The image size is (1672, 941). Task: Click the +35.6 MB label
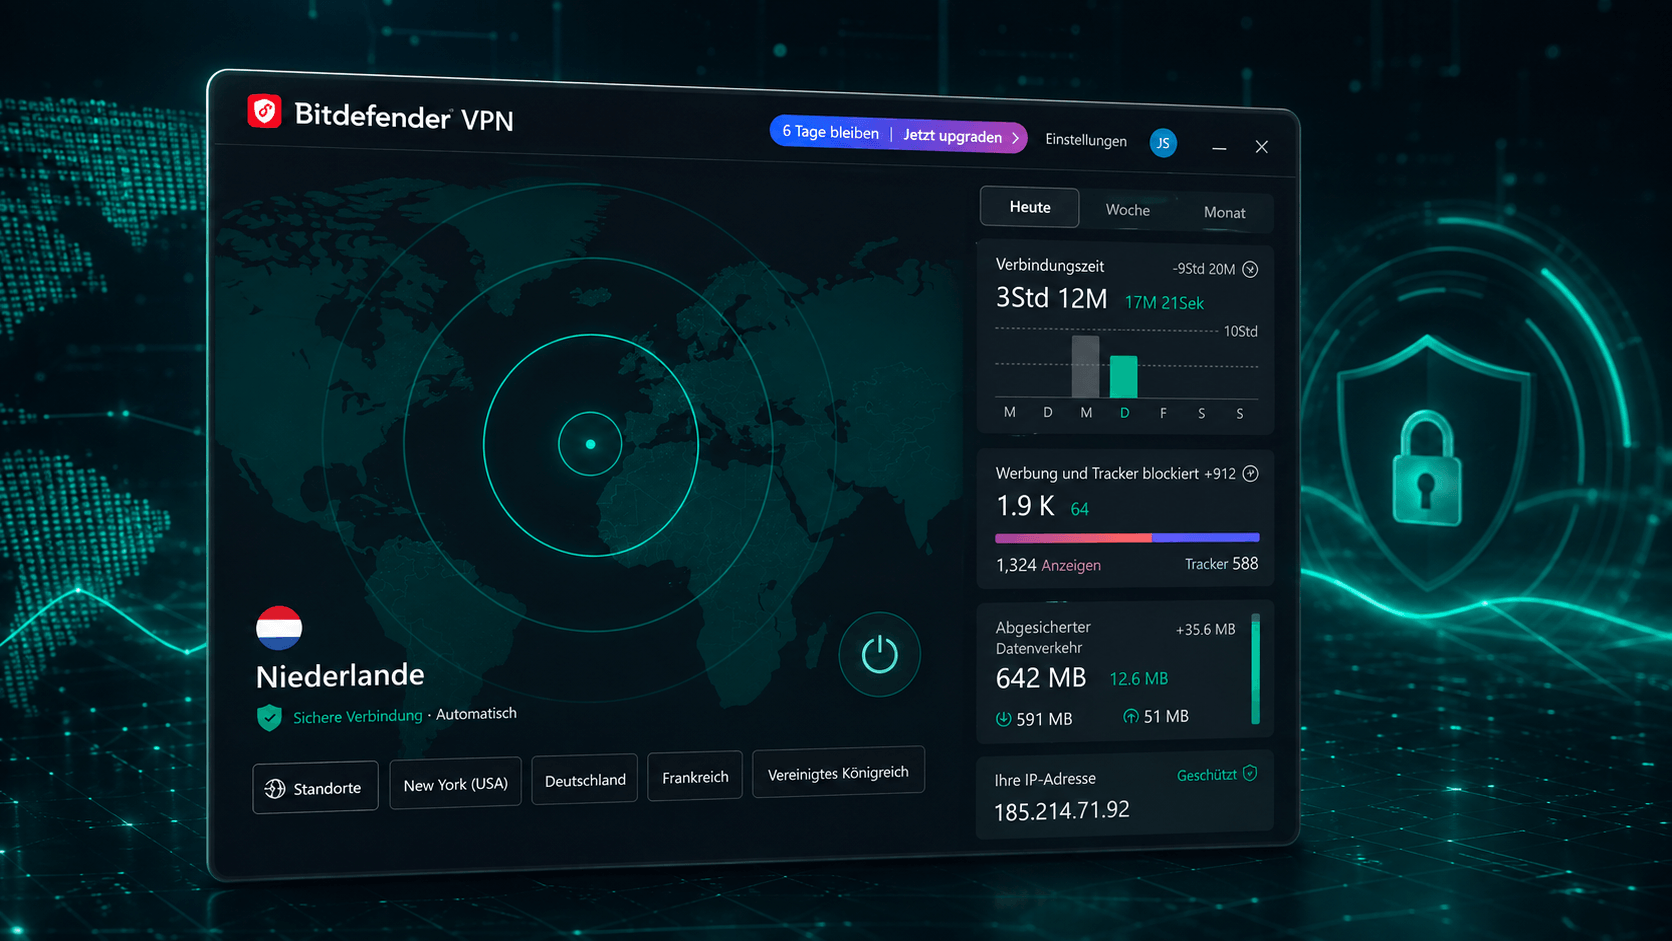click(1205, 630)
